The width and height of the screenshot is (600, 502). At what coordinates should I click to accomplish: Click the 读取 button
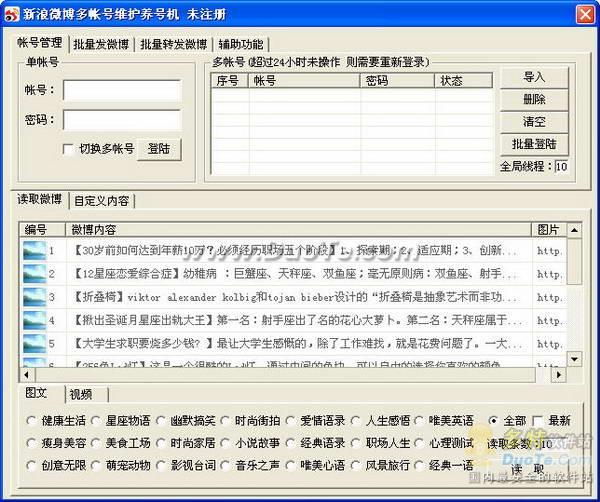click(x=528, y=468)
